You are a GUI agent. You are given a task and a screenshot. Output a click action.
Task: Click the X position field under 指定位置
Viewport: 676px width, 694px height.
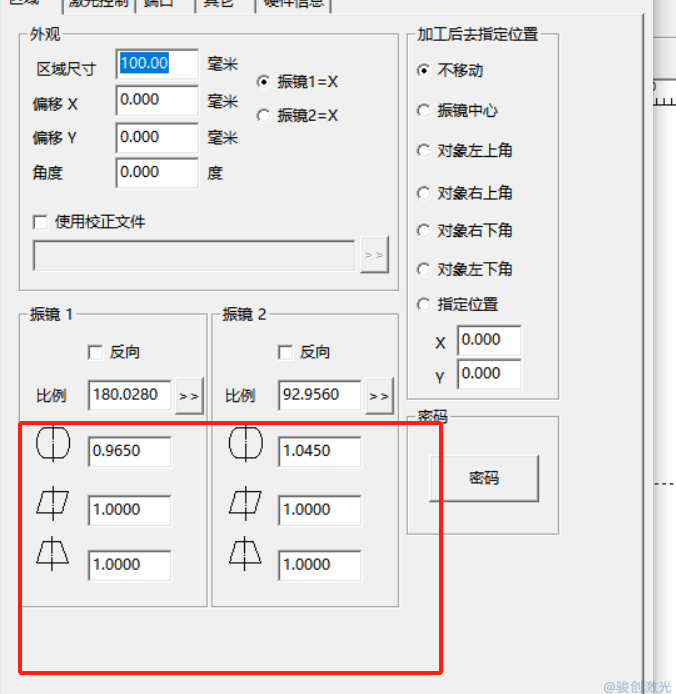coord(489,340)
